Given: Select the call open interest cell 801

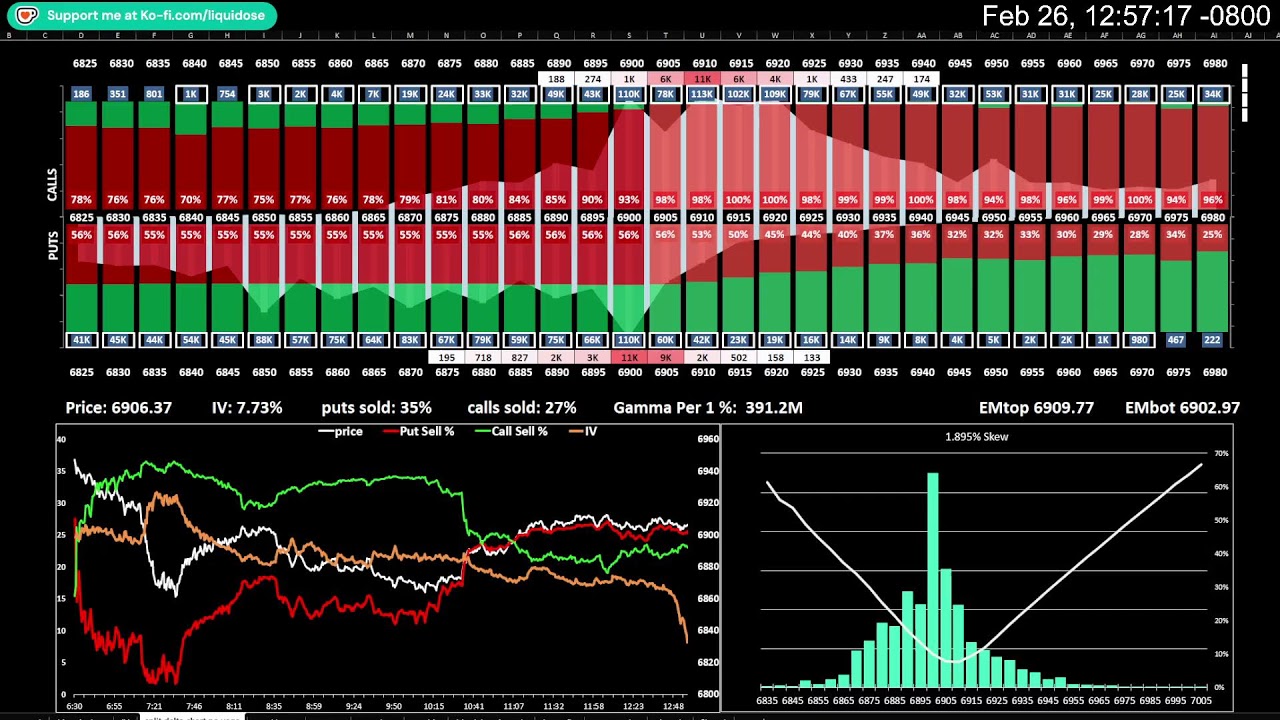Looking at the screenshot, I should (x=154, y=94).
